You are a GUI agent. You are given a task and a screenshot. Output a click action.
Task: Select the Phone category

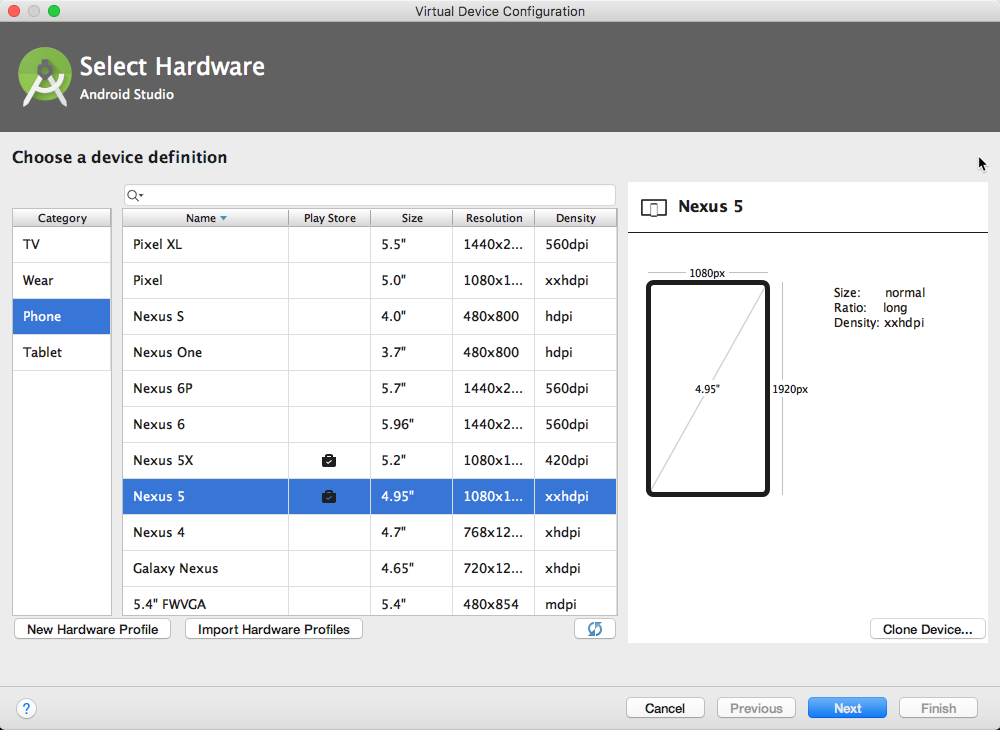coord(62,316)
